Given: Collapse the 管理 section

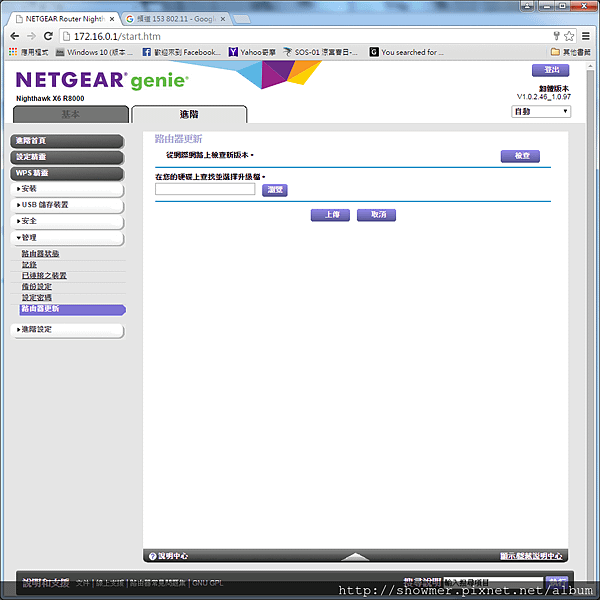Looking at the screenshot, I should point(67,238).
